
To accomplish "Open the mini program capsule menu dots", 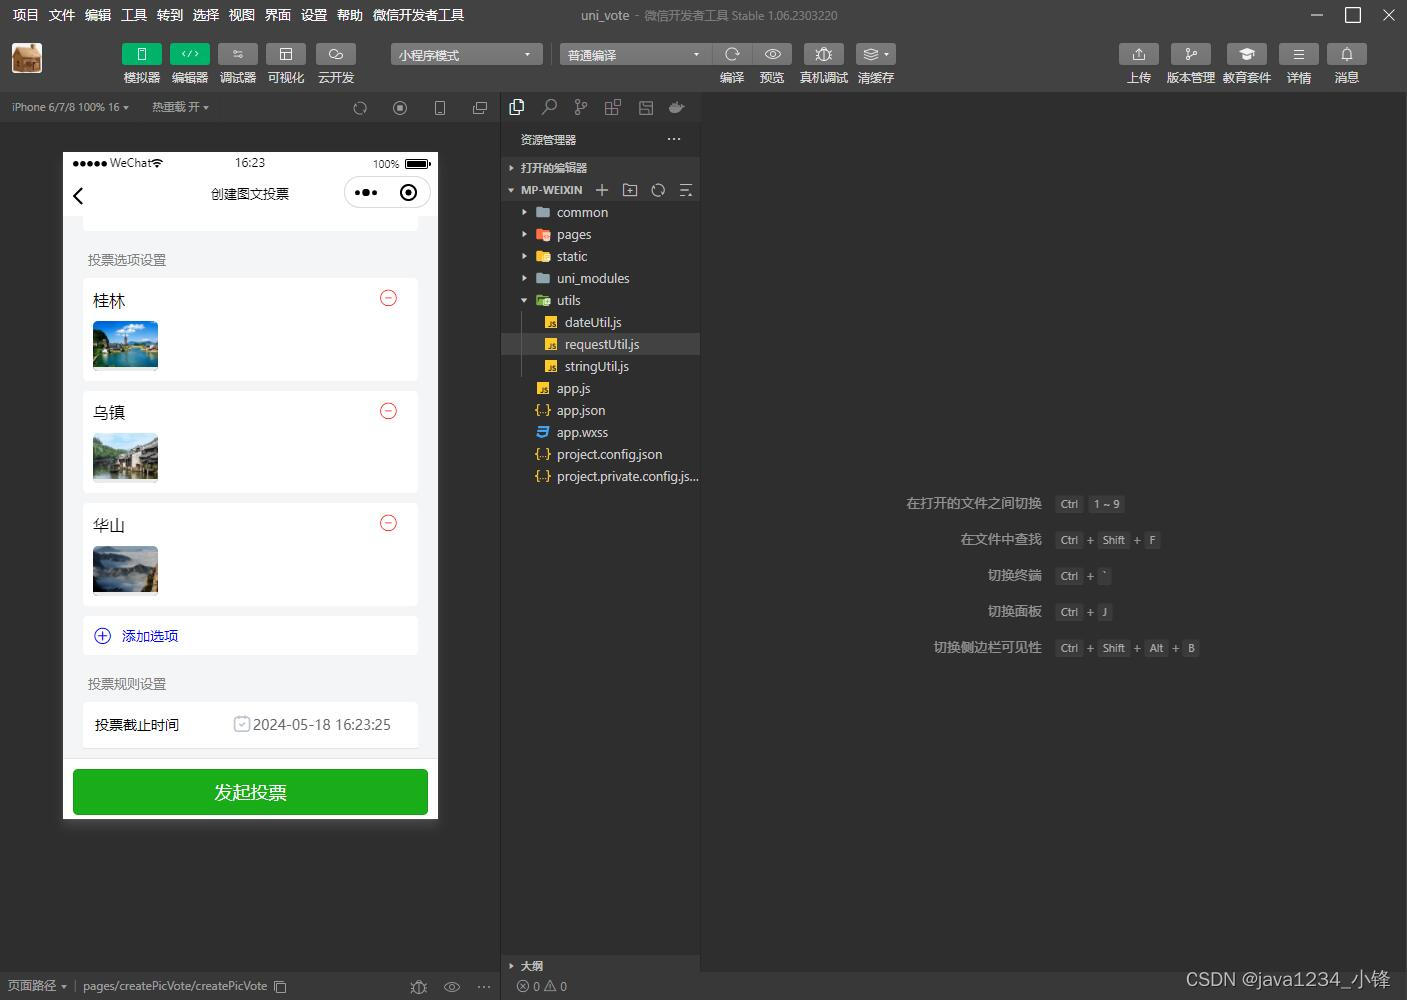I will tap(366, 193).
